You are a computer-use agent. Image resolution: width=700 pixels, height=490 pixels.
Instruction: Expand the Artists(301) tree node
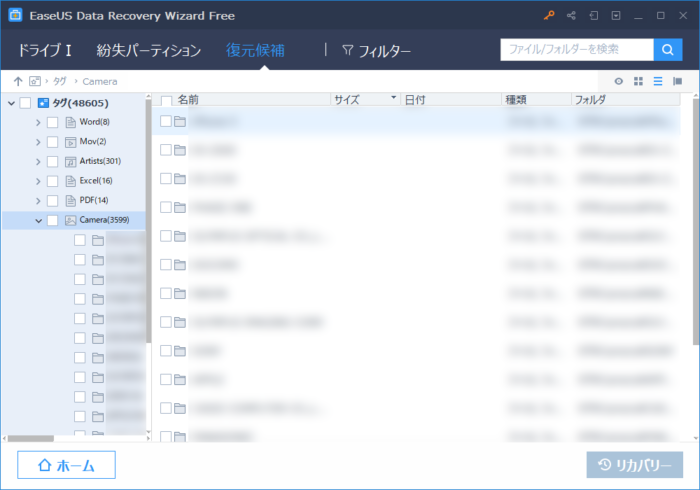pos(38,162)
